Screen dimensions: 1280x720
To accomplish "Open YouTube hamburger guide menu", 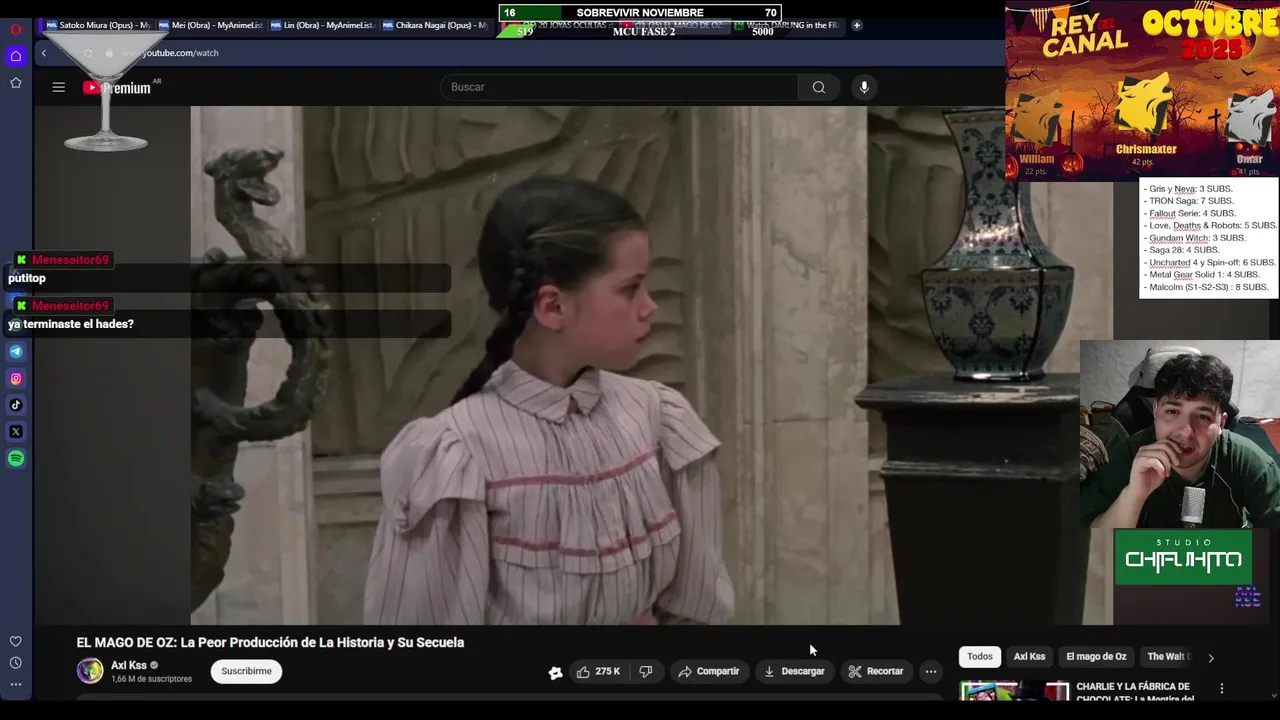I will tap(59, 88).
